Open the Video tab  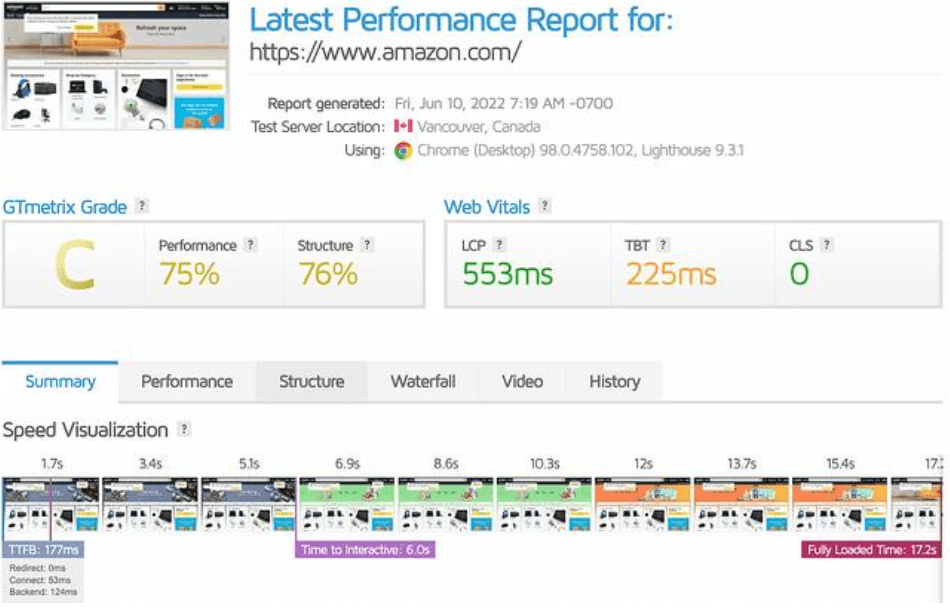522,382
